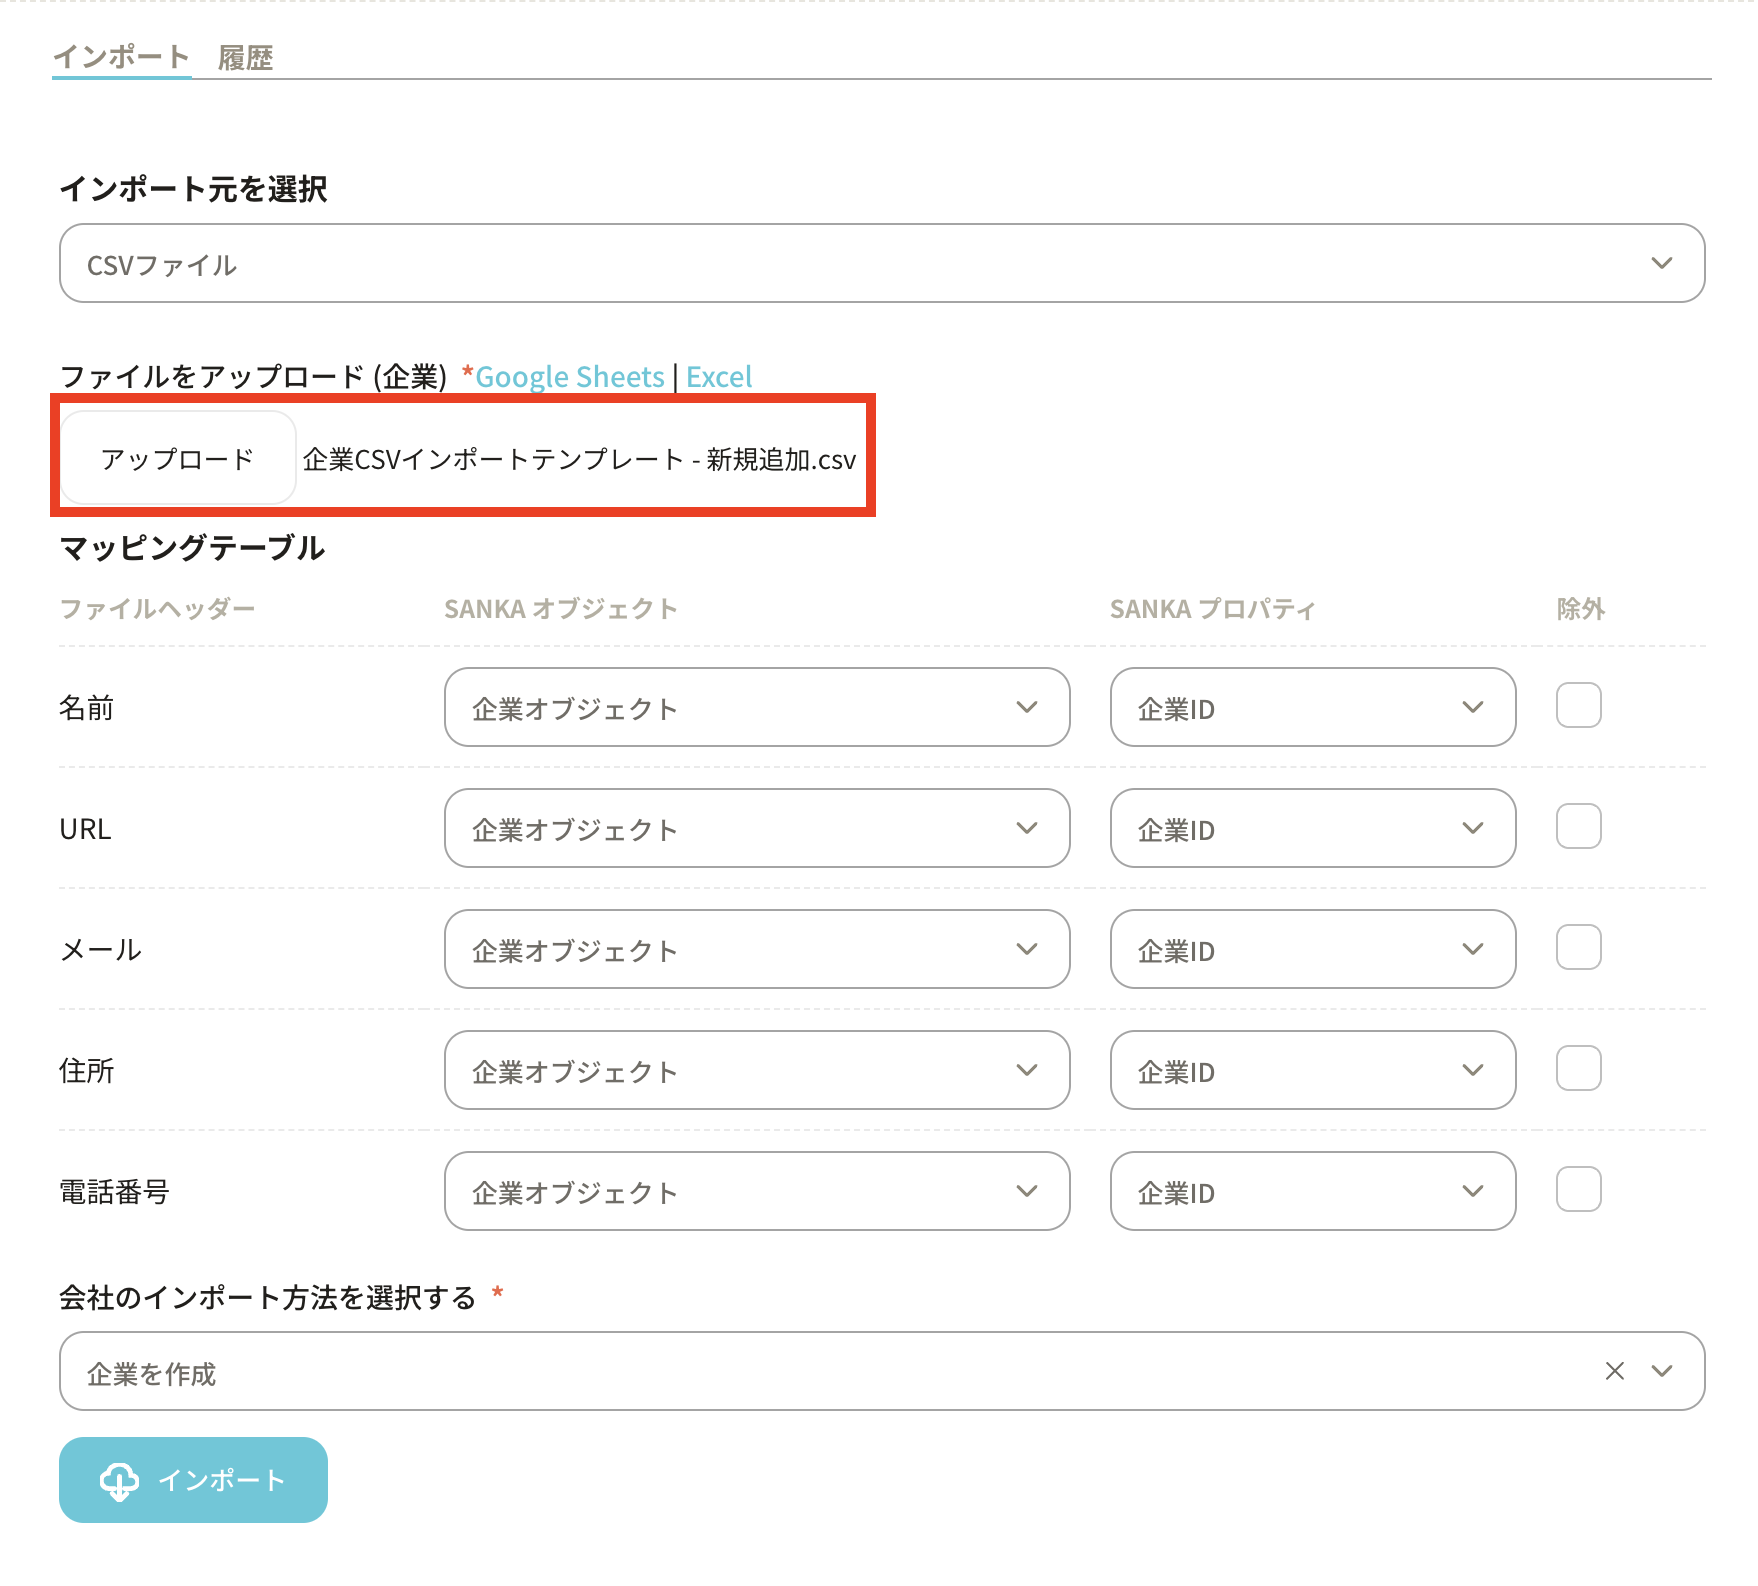Enable exclude checkbox for メール row

(1578, 948)
